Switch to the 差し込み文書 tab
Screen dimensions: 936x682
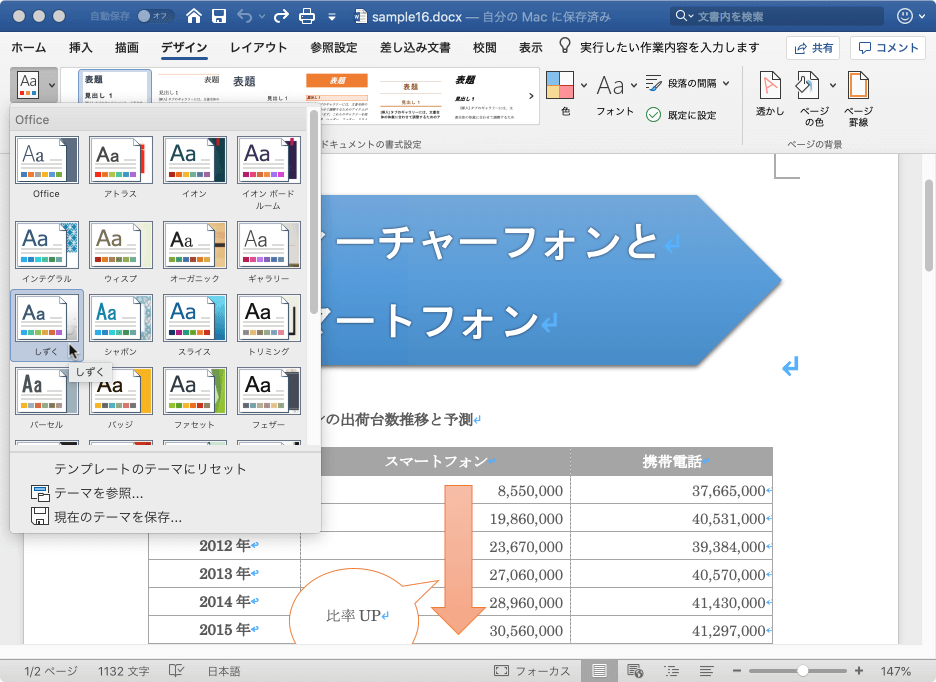[x=415, y=47]
